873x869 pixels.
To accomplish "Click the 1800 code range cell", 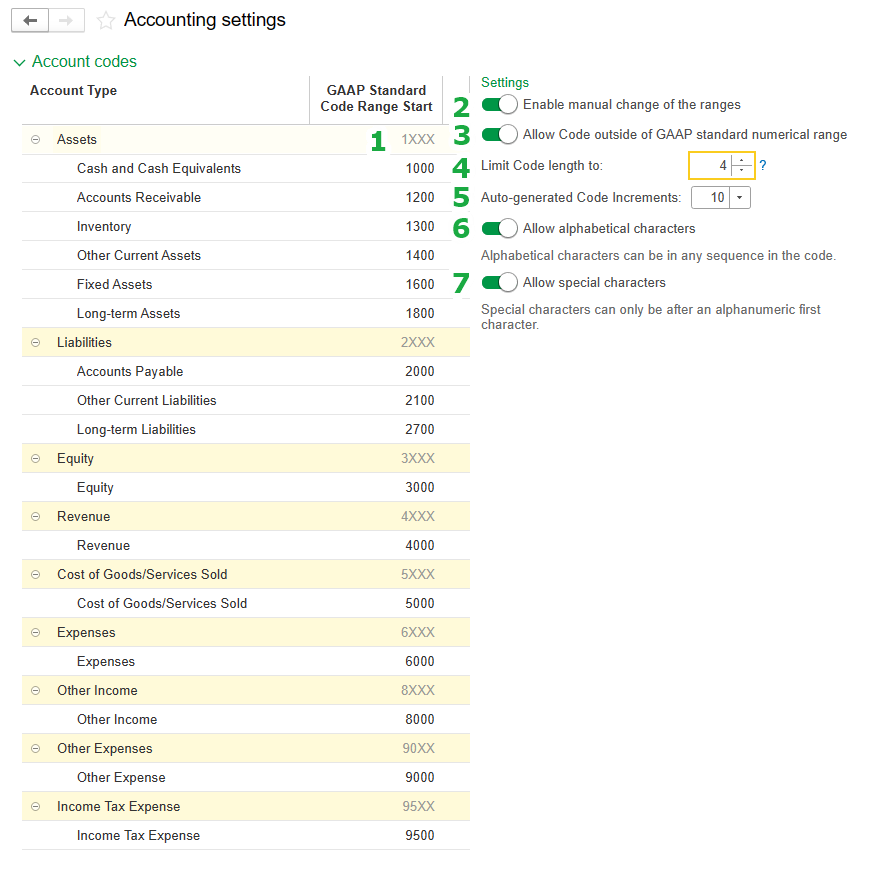I will point(420,313).
